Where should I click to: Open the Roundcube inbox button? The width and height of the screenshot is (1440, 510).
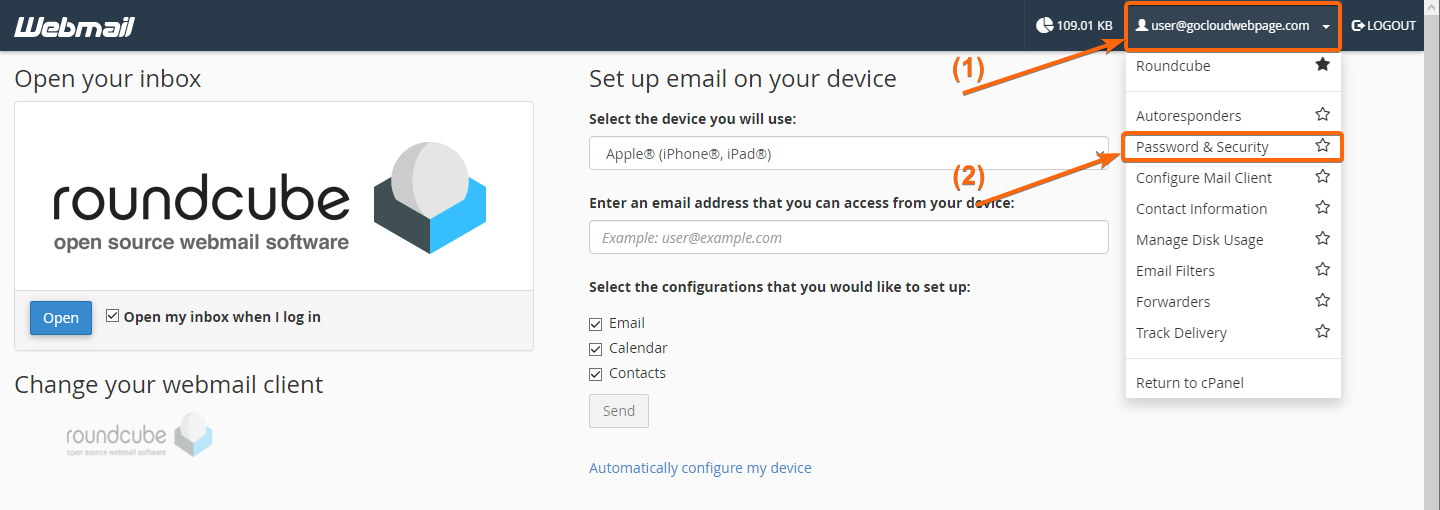click(x=61, y=318)
